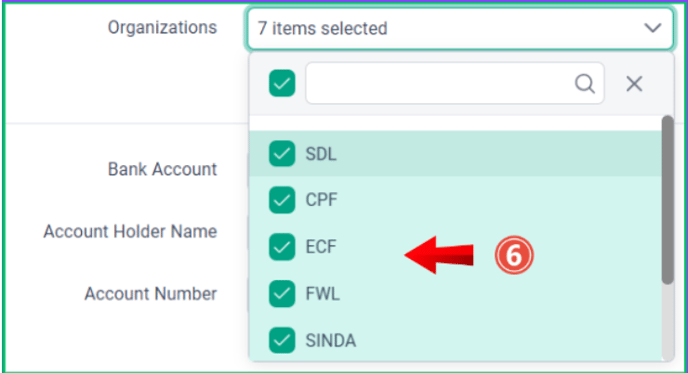Viewport: 688px width, 373px height.
Task: Click the magnifier search icon
Action: tap(584, 83)
